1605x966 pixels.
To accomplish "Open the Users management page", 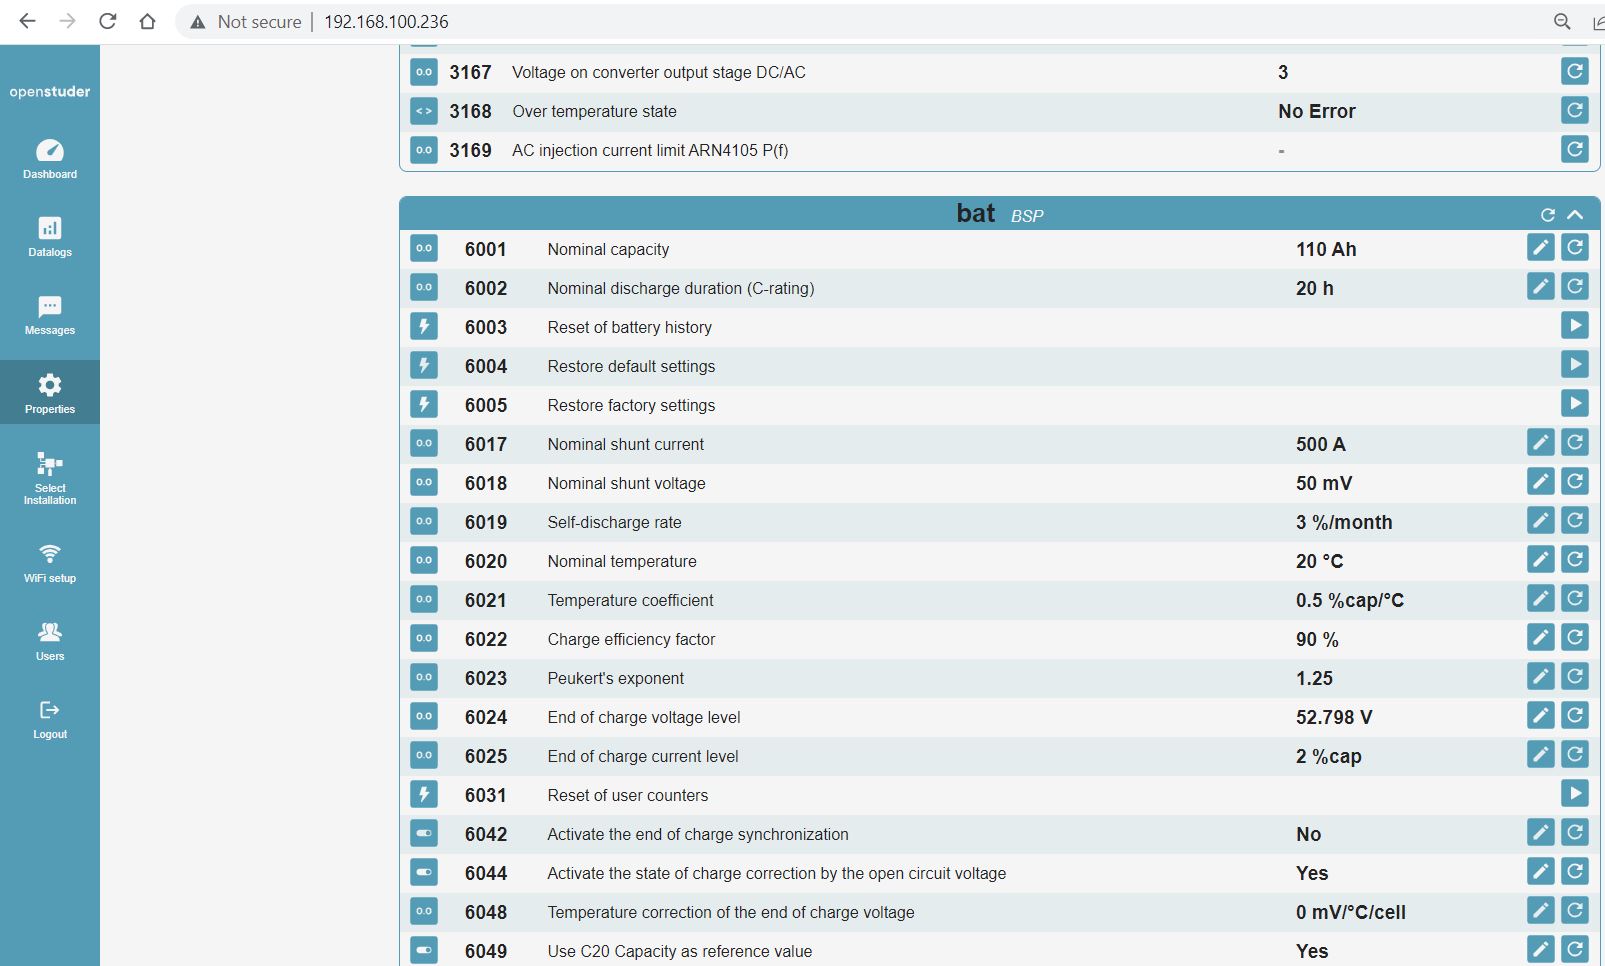I will click(x=50, y=641).
